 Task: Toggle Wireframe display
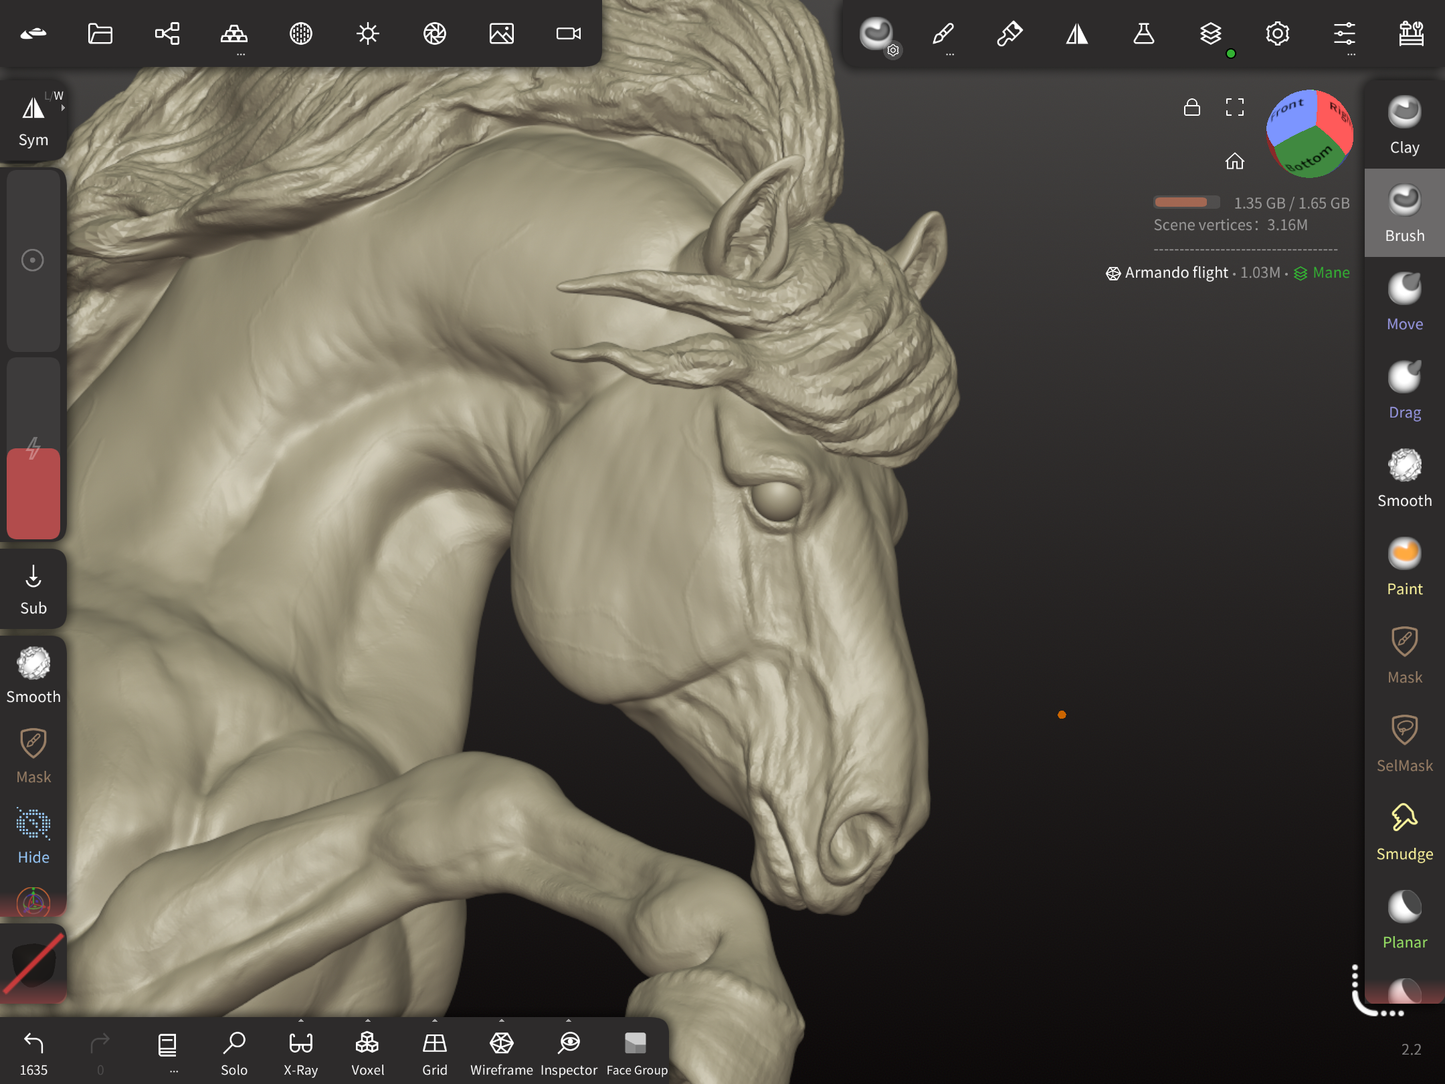[x=501, y=1053]
